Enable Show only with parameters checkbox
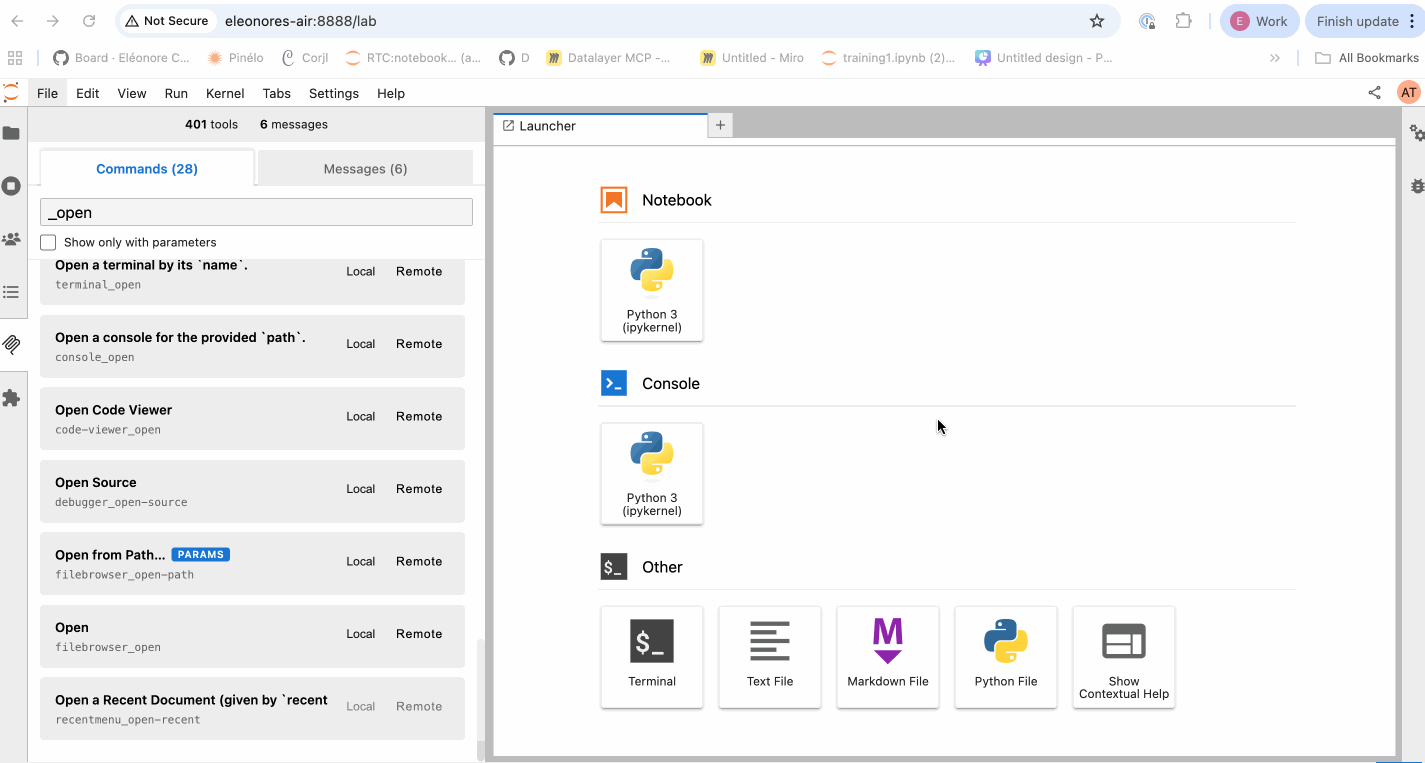The width and height of the screenshot is (1425, 763). point(48,242)
